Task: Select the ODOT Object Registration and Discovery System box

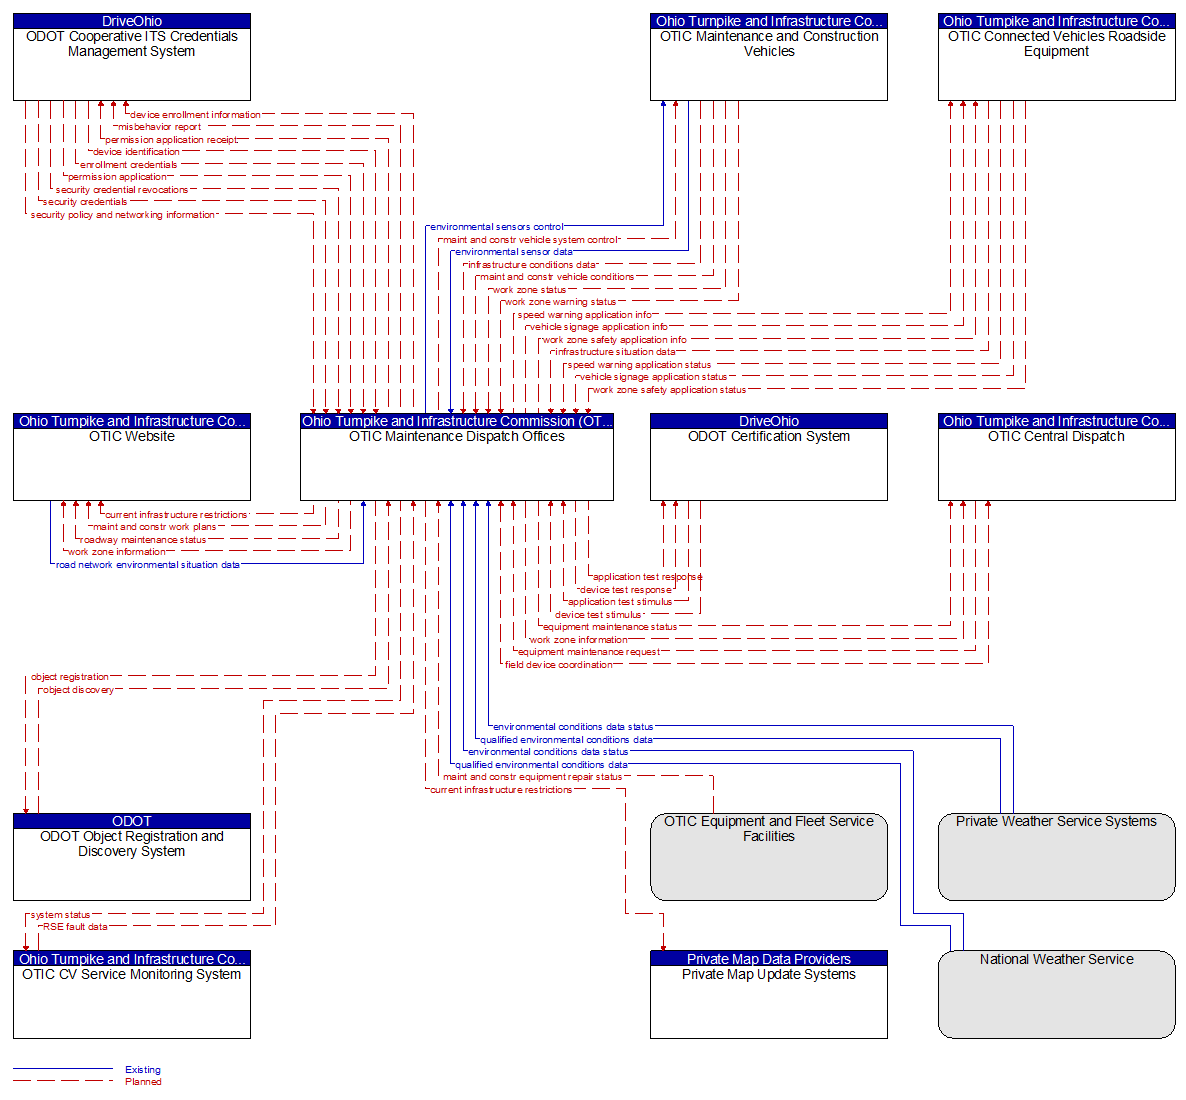Action: coord(132,857)
